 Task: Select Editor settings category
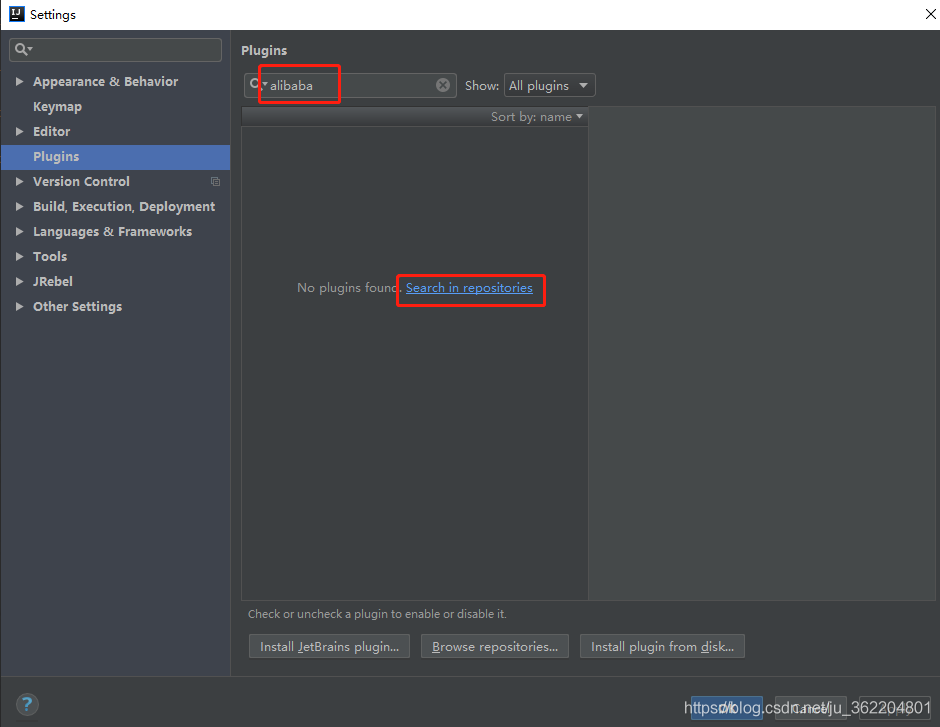52,131
